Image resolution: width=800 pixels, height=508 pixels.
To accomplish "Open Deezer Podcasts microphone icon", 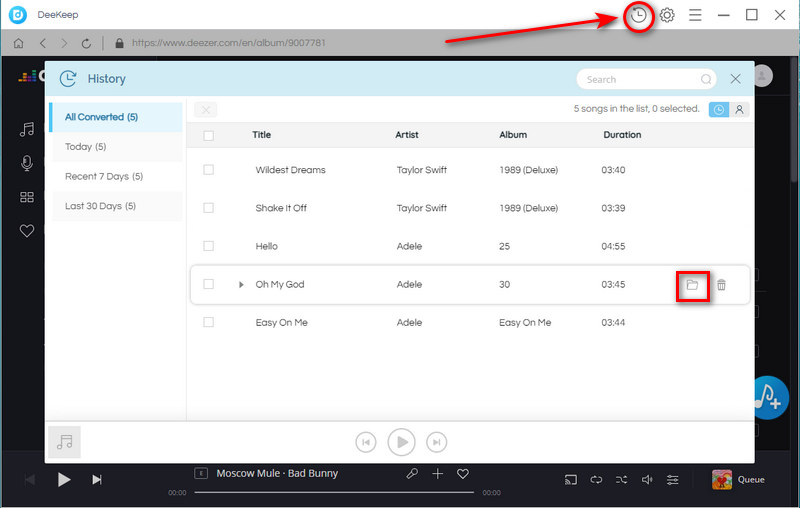I will [27, 163].
